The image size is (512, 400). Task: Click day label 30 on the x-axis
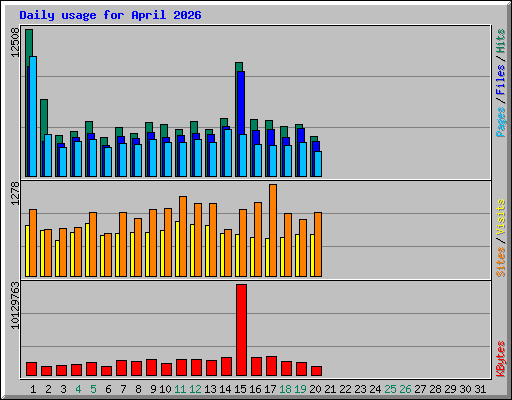[465, 389]
